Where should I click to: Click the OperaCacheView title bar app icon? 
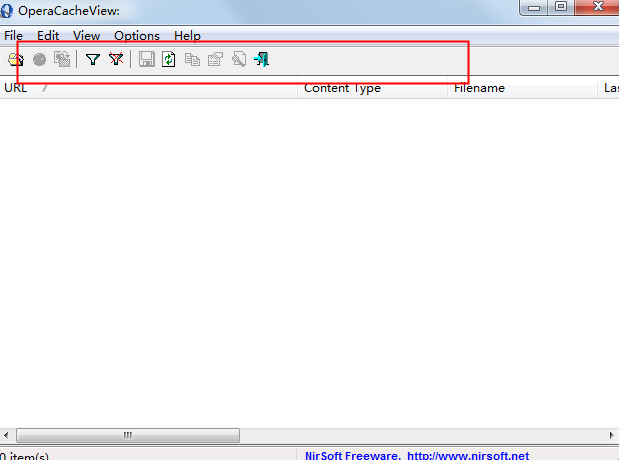[x=6, y=11]
